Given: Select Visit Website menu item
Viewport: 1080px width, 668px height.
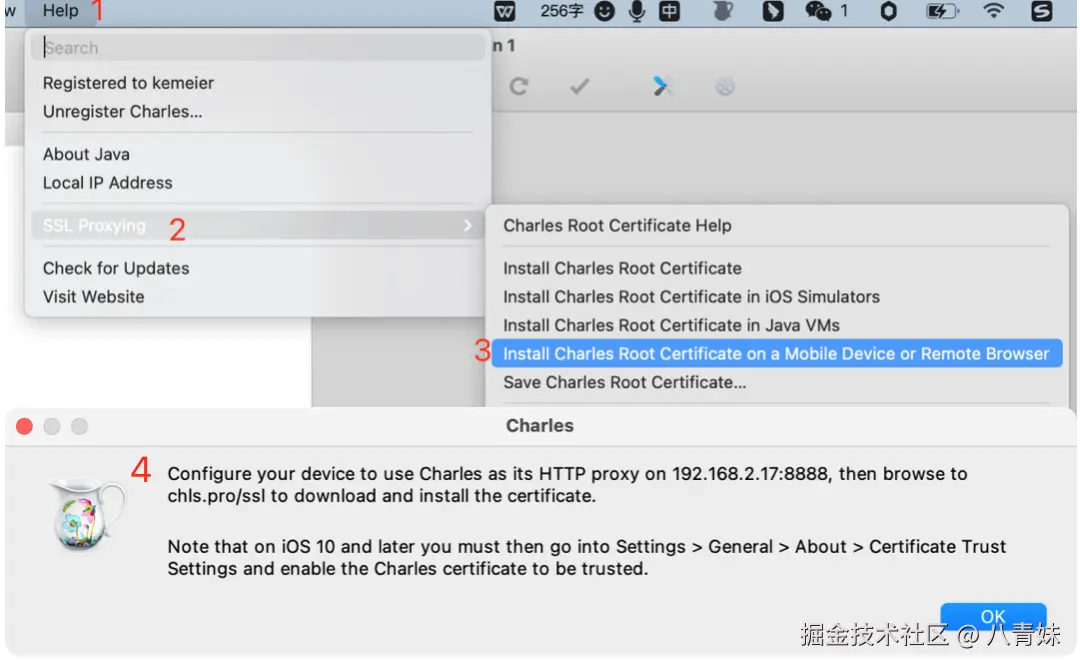Looking at the screenshot, I should 94,297.
